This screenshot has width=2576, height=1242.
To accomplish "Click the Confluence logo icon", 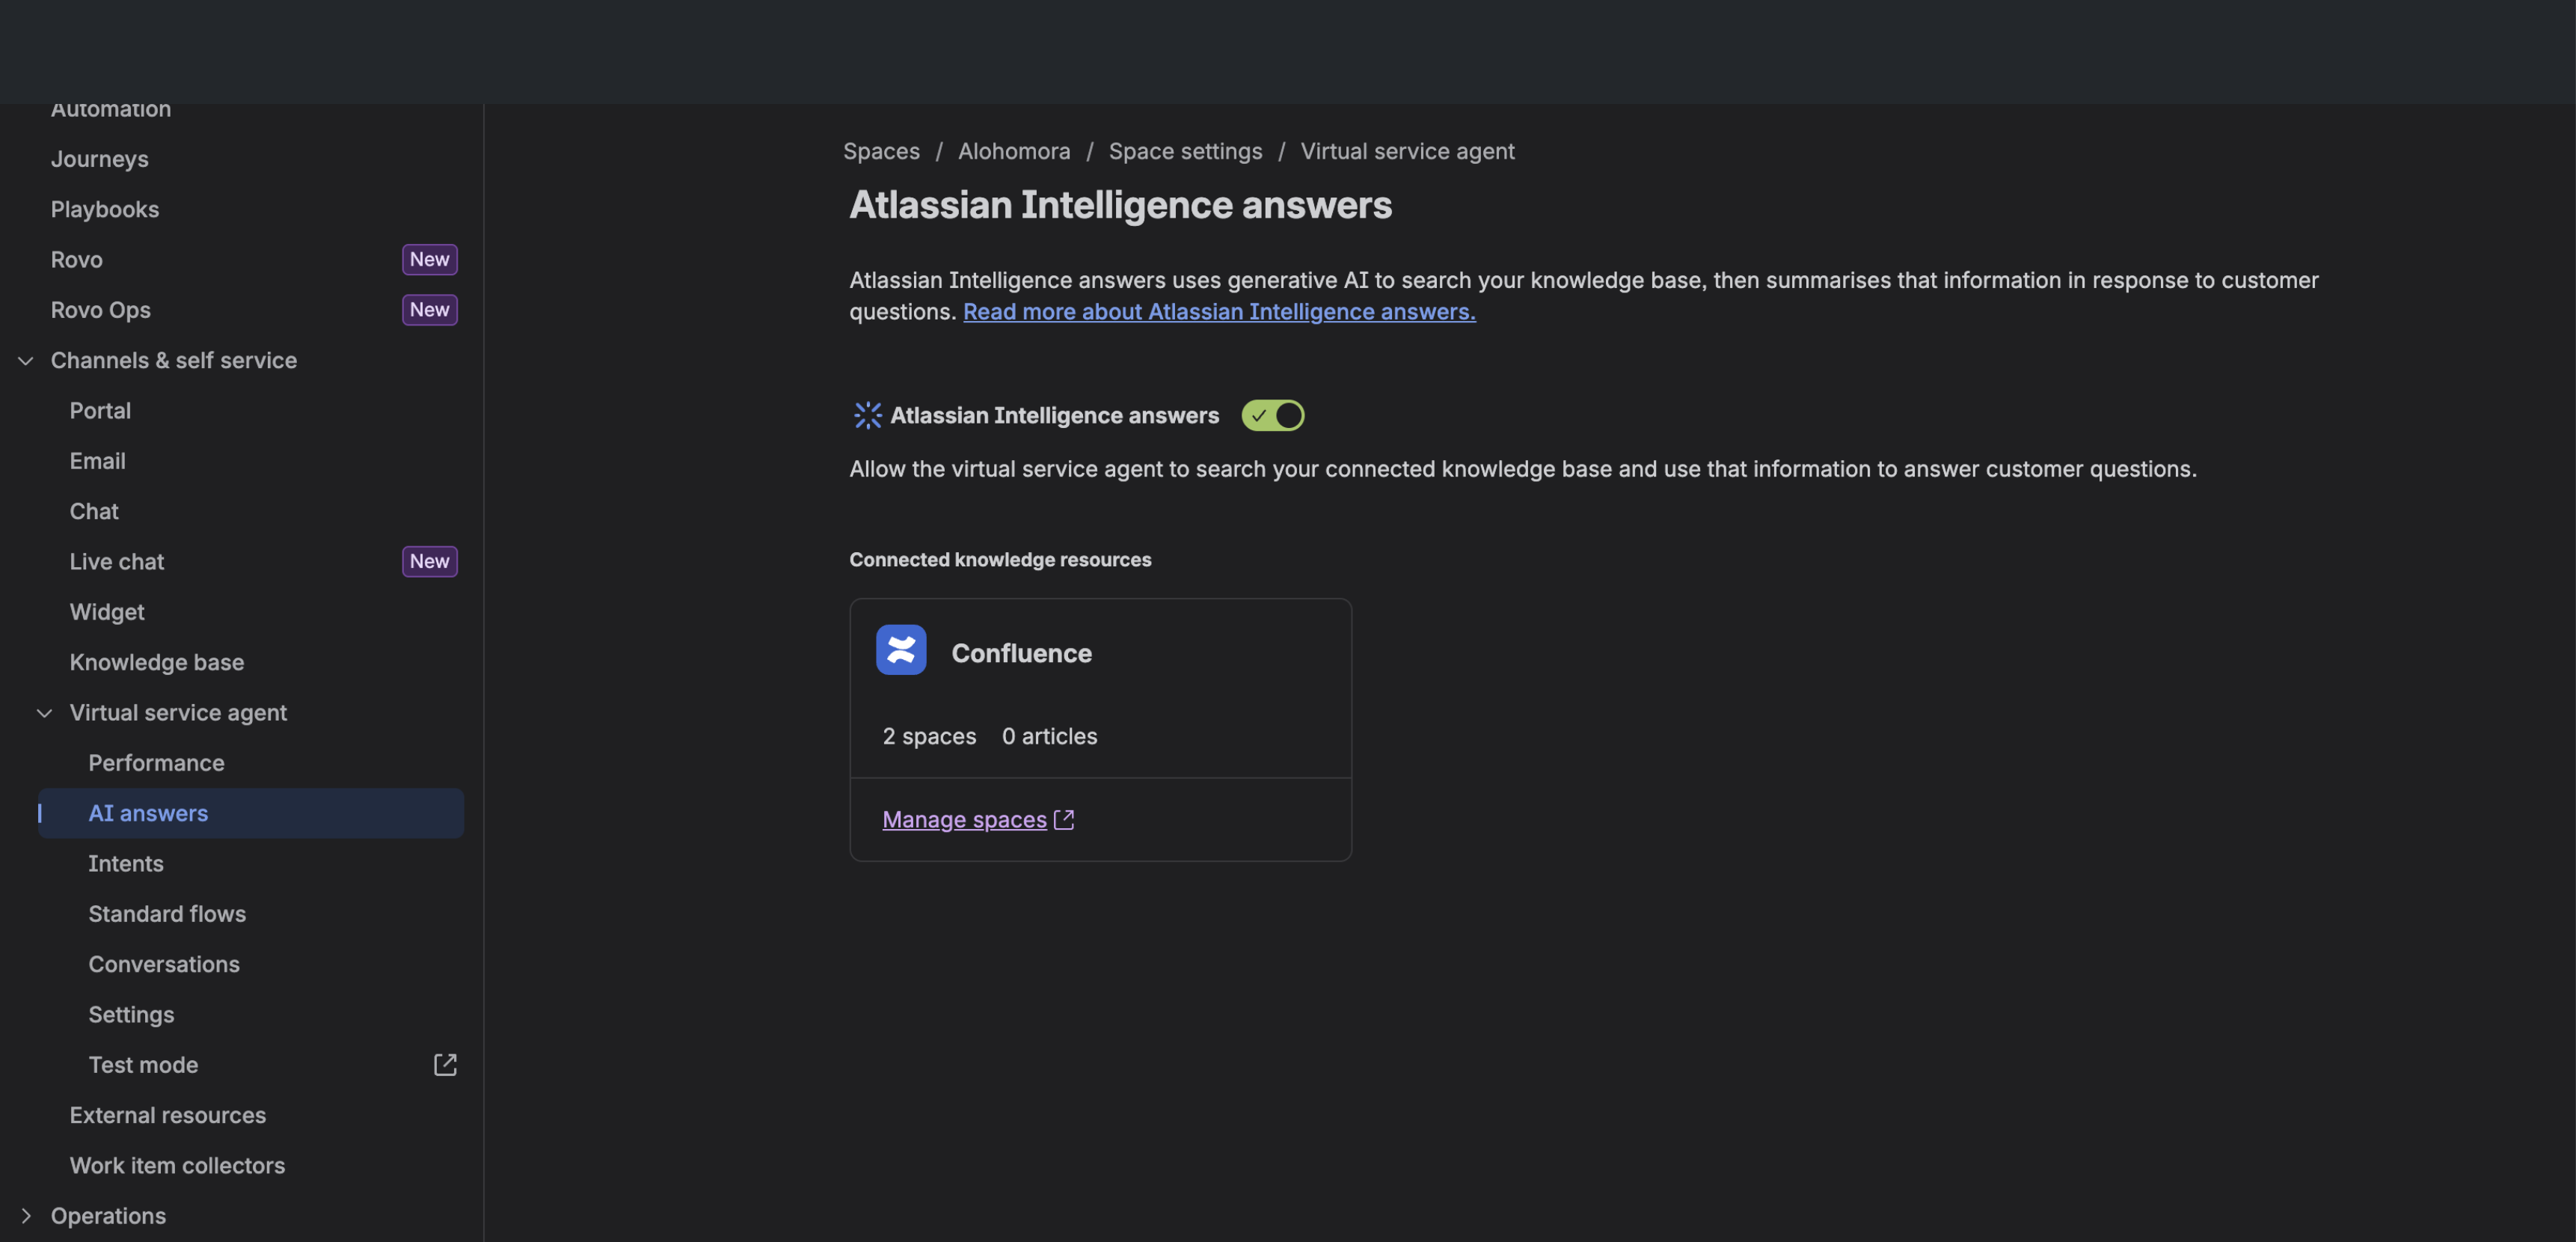I will [901, 650].
